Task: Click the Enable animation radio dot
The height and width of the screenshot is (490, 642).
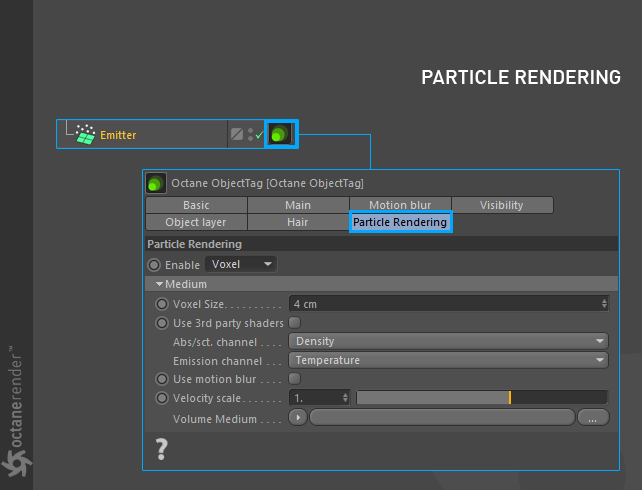Action: 154,265
